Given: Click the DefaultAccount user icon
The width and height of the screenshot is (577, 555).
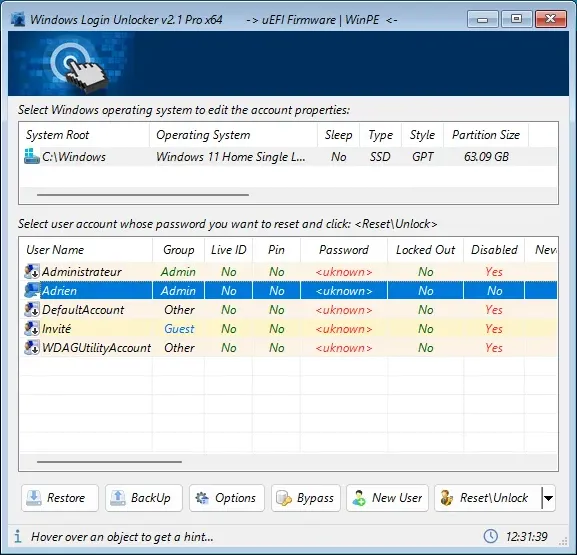Looking at the screenshot, I should (32, 310).
